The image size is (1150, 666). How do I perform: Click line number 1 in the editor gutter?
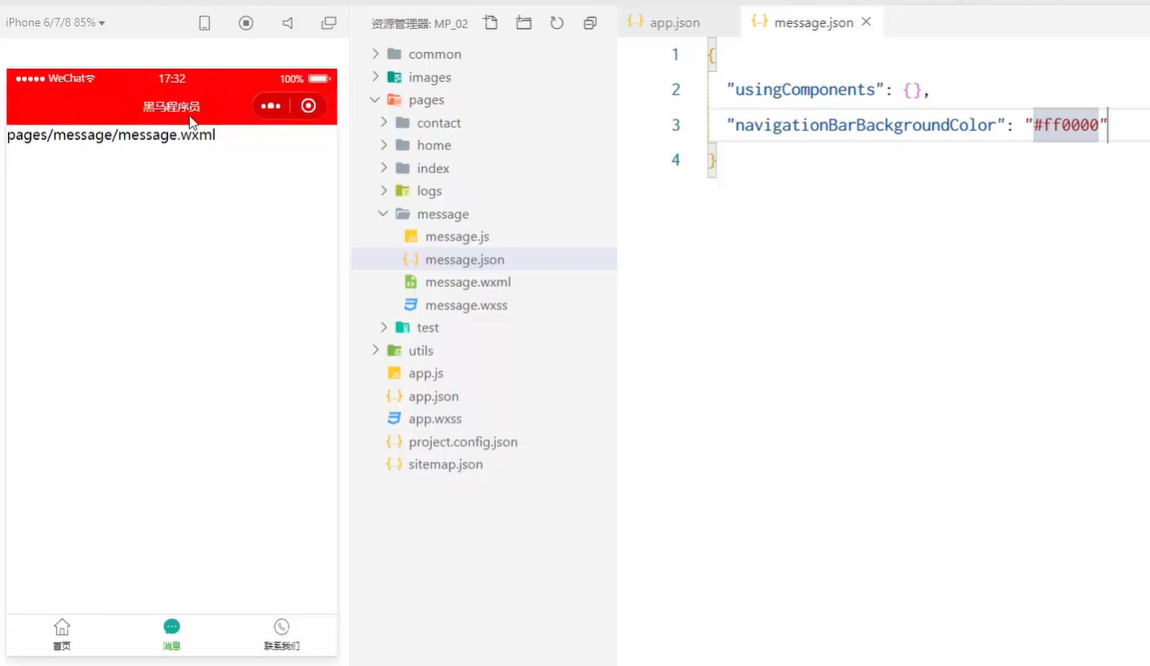point(675,54)
